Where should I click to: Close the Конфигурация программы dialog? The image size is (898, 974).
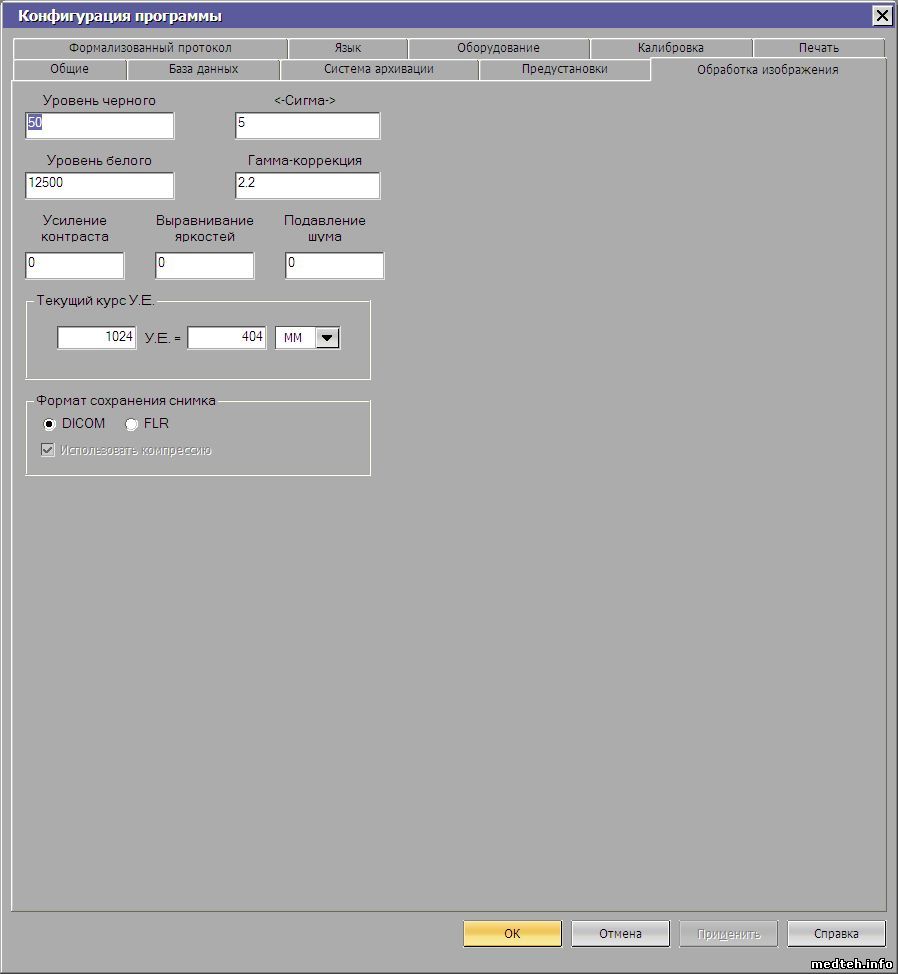coord(881,15)
